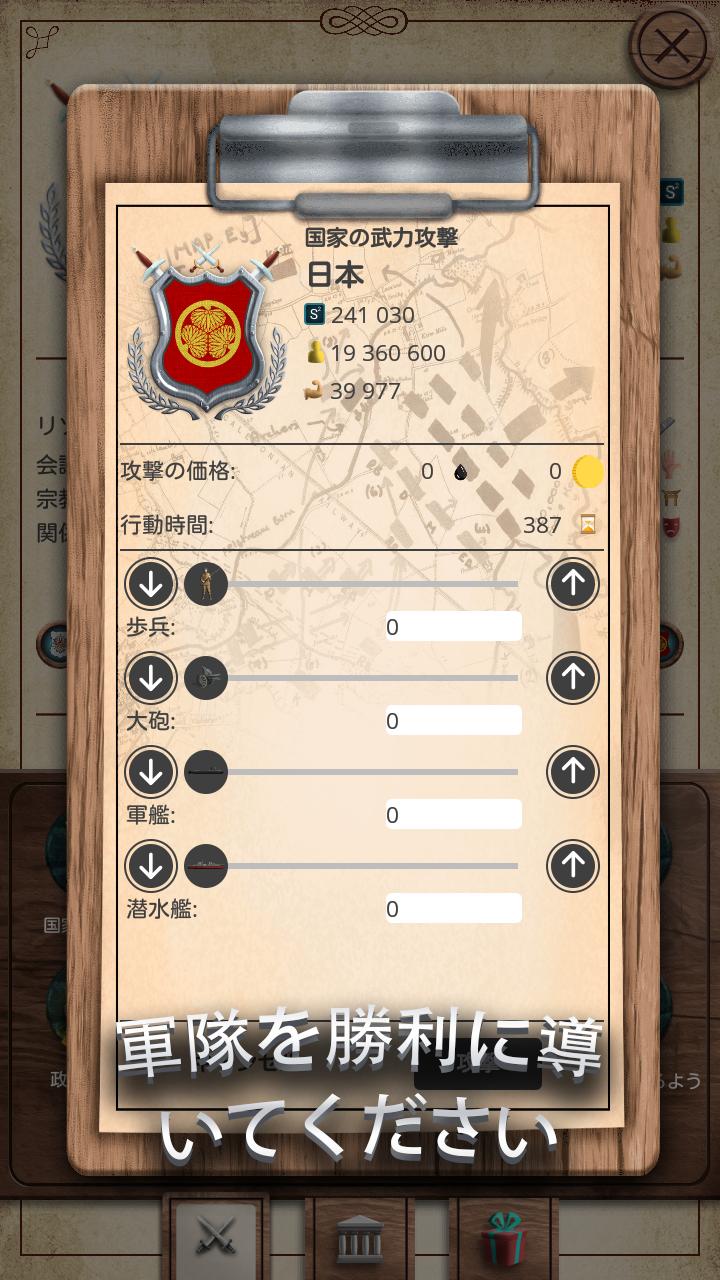Decrease submarine (潜水艦) count with down arrow
720x1280 pixels.
[151, 866]
